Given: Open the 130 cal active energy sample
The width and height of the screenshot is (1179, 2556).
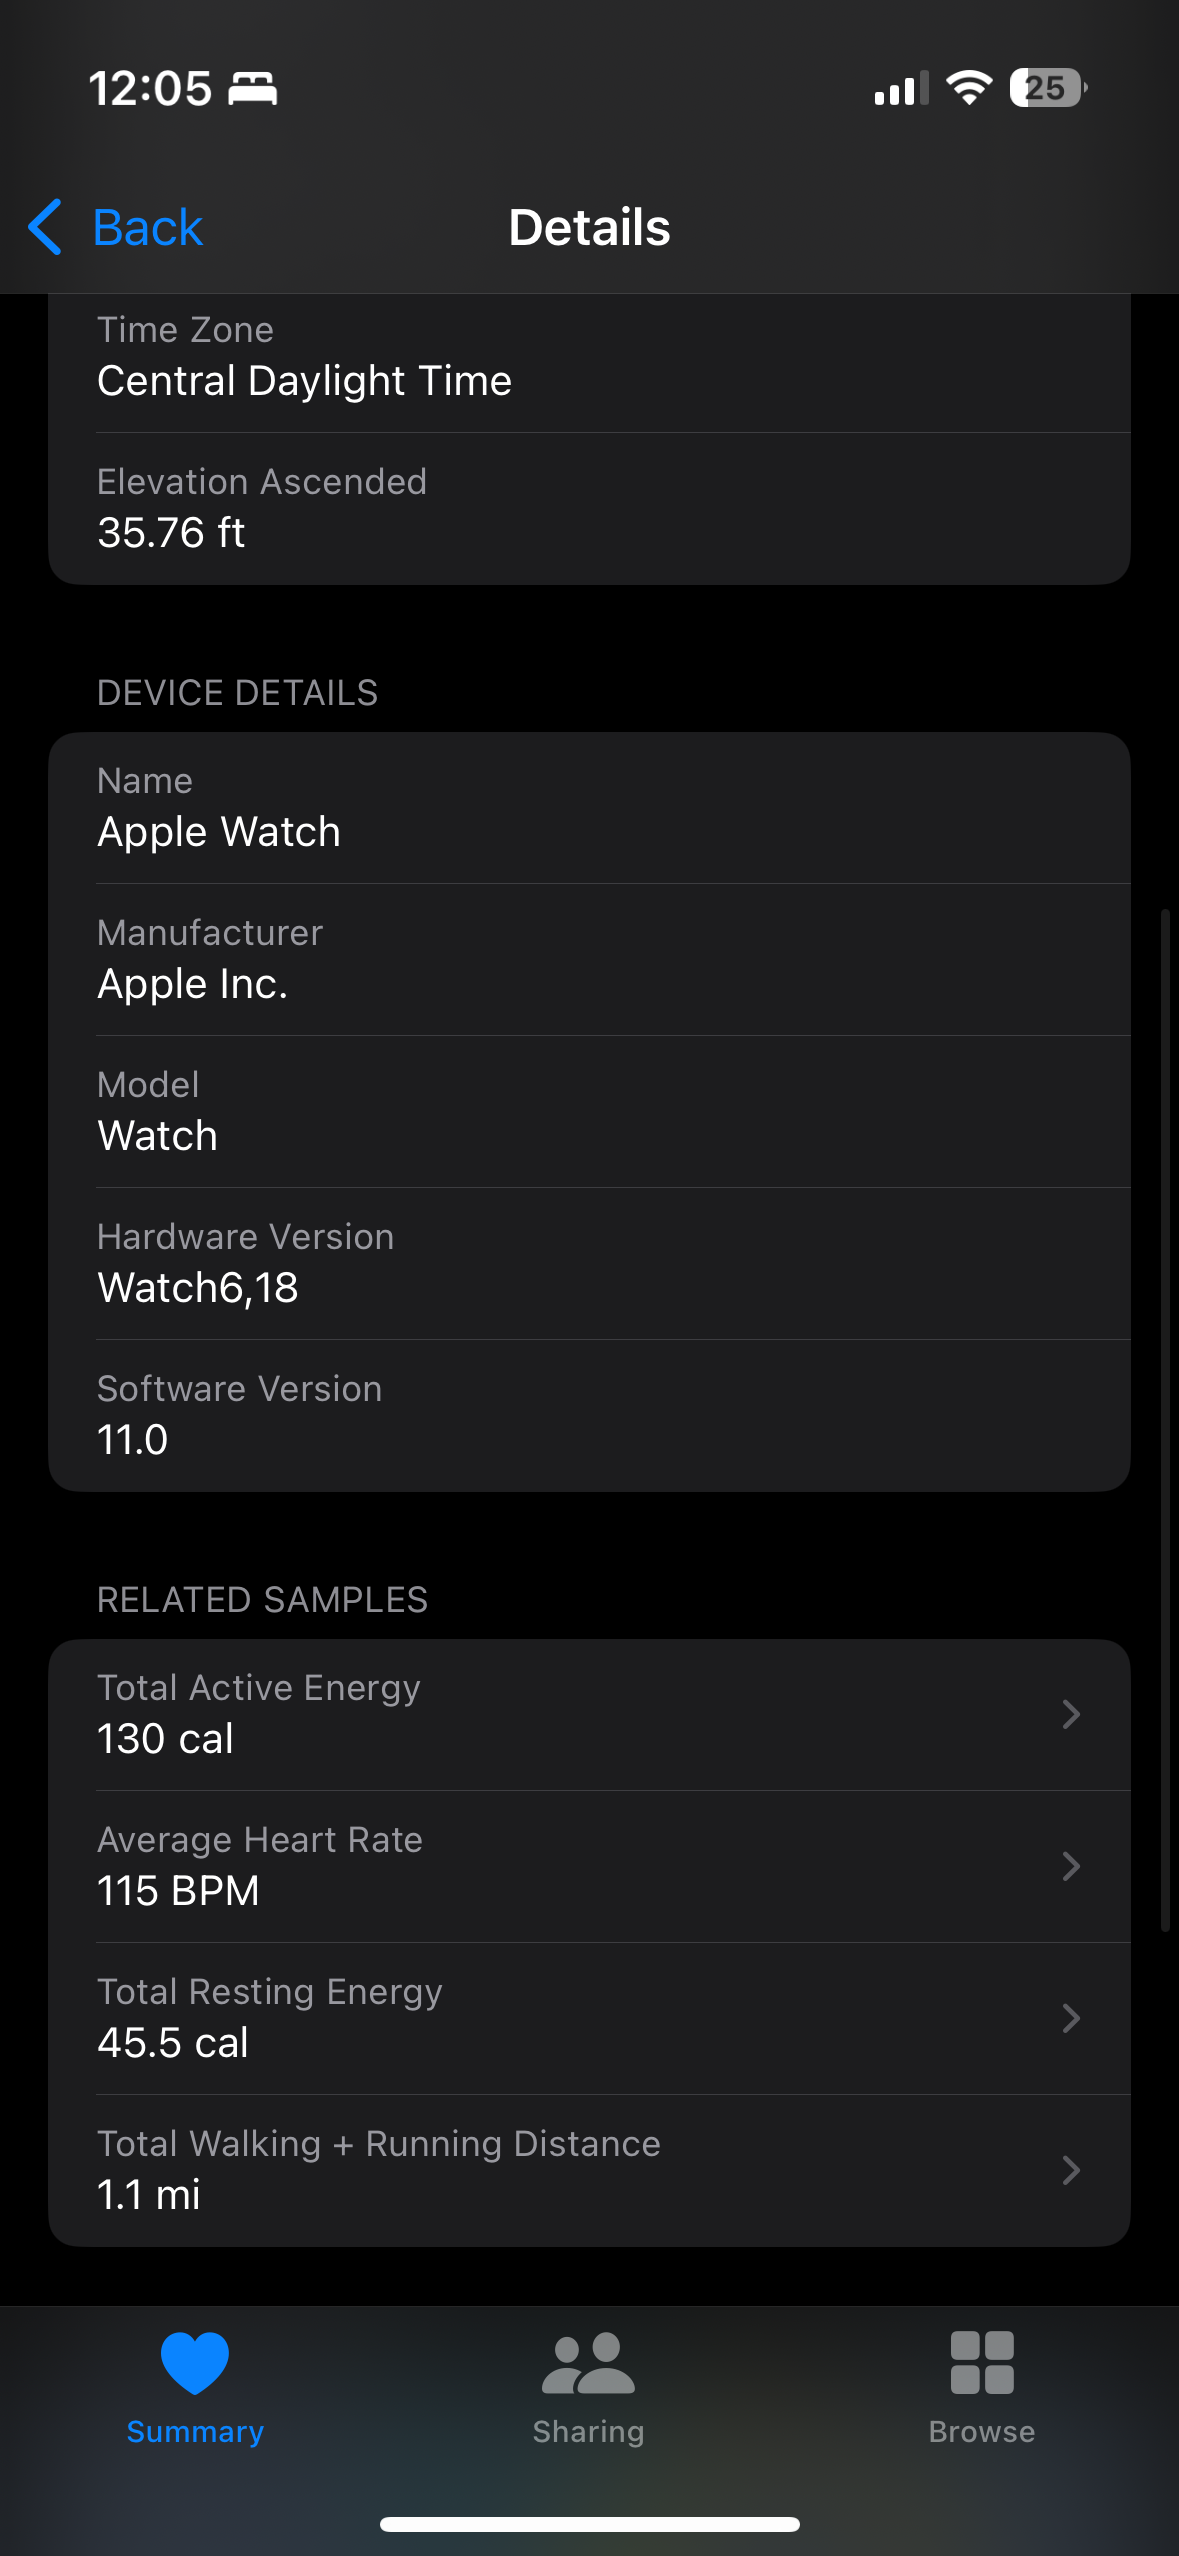Looking at the screenshot, I should (x=166, y=1739).
